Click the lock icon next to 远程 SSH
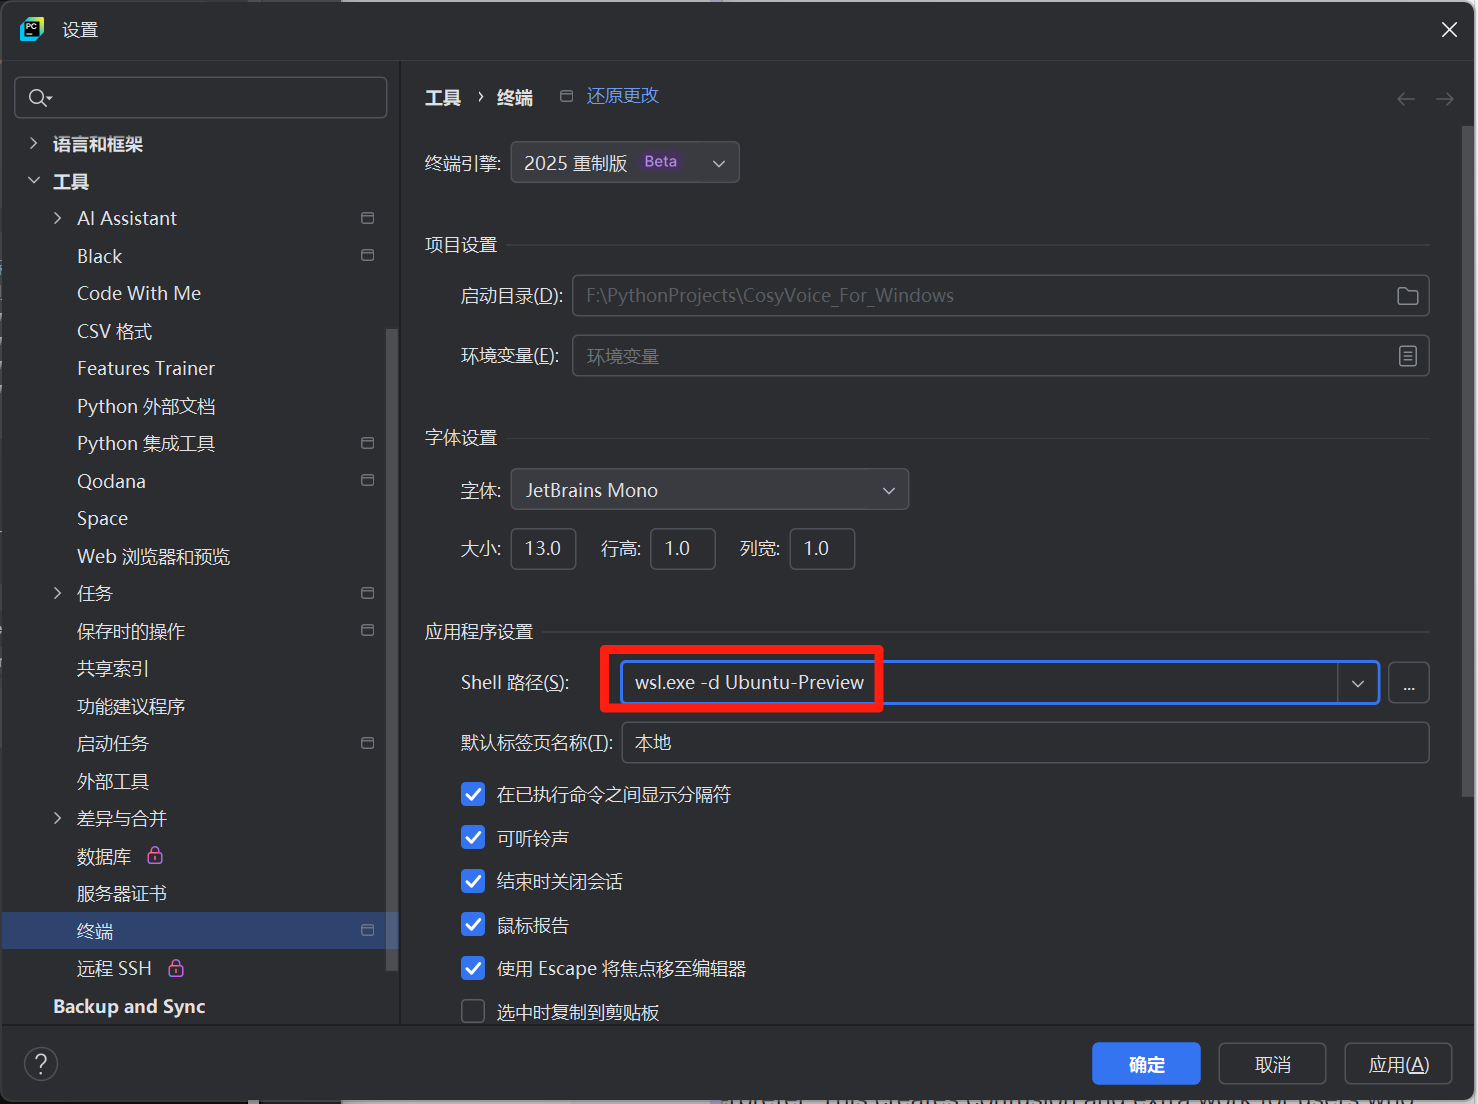The width and height of the screenshot is (1478, 1104). [x=176, y=968]
